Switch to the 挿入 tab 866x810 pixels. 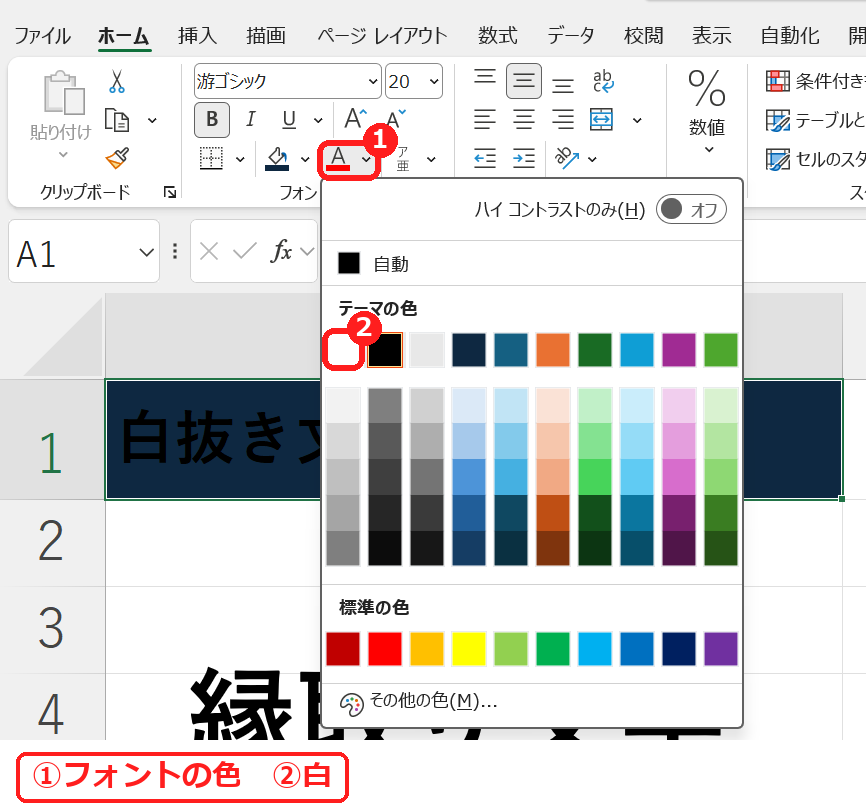197,36
